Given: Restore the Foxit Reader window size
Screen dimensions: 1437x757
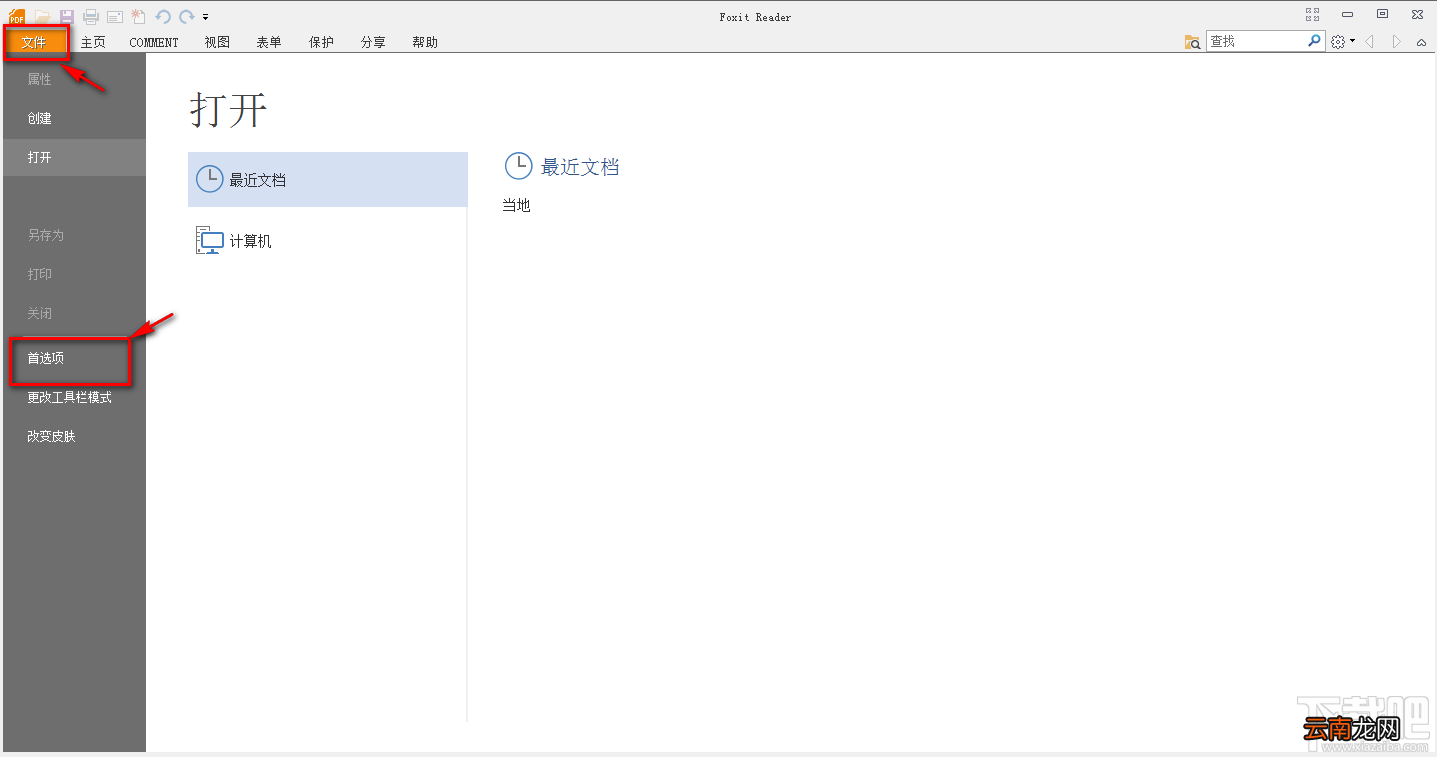Looking at the screenshot, I should [x=1382, y=14].
